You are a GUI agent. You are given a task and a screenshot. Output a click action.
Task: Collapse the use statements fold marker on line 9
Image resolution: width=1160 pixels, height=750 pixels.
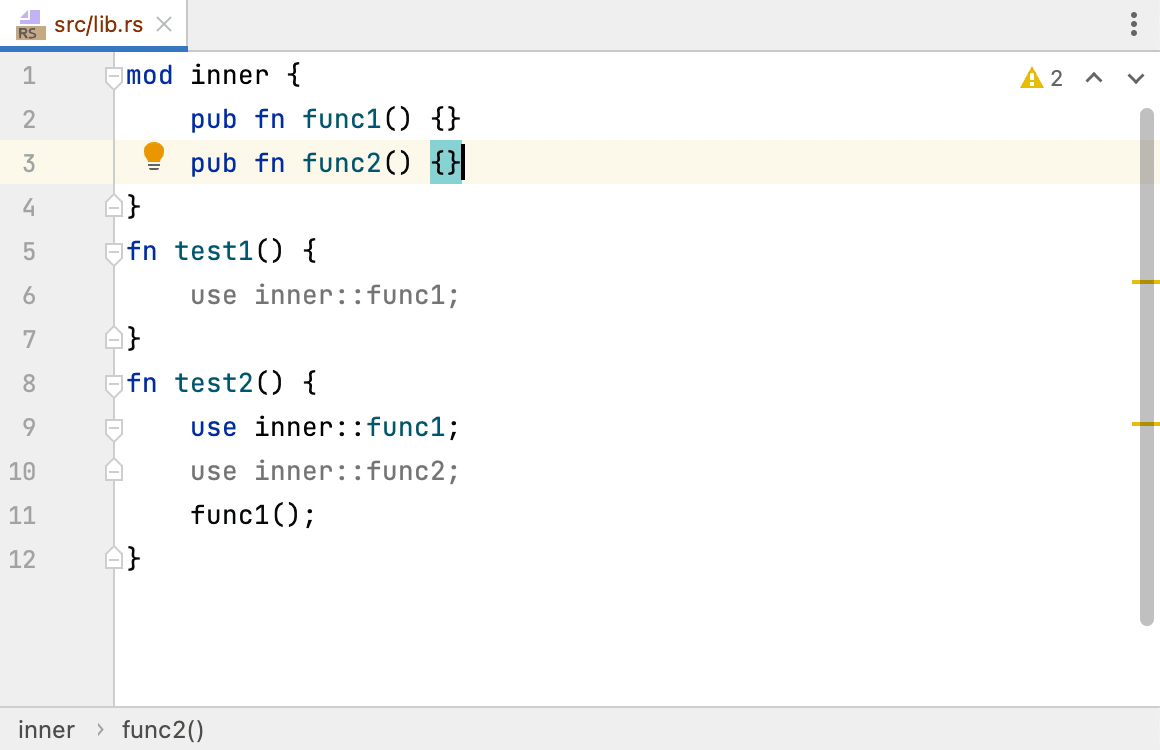(x=113, y=427)
